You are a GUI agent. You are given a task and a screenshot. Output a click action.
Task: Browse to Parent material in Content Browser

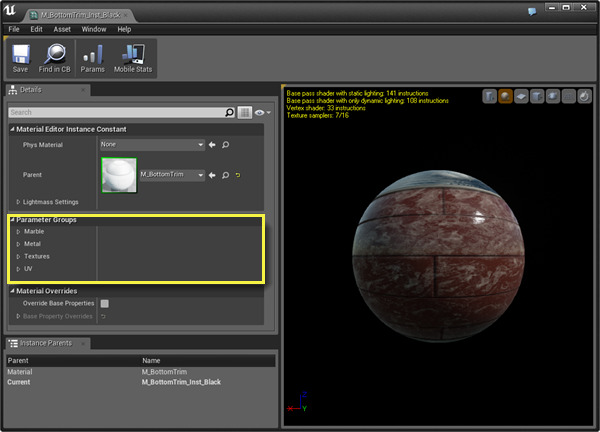[226, 175]
